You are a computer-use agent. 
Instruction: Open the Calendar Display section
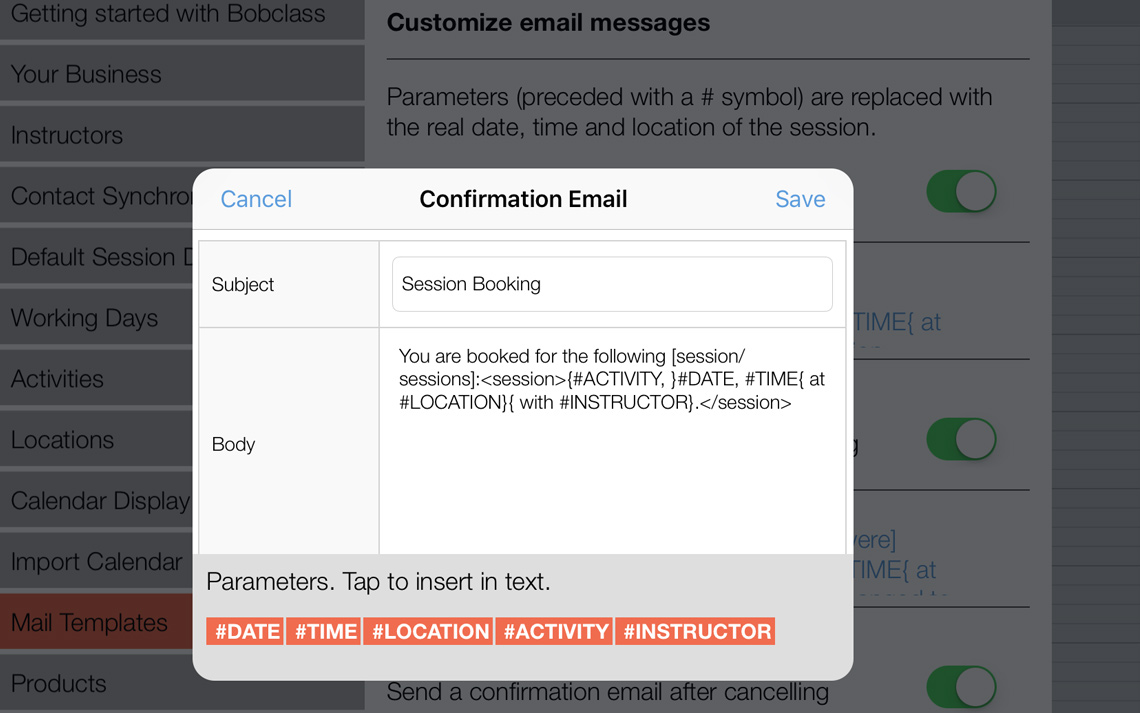tap(96, 501)
